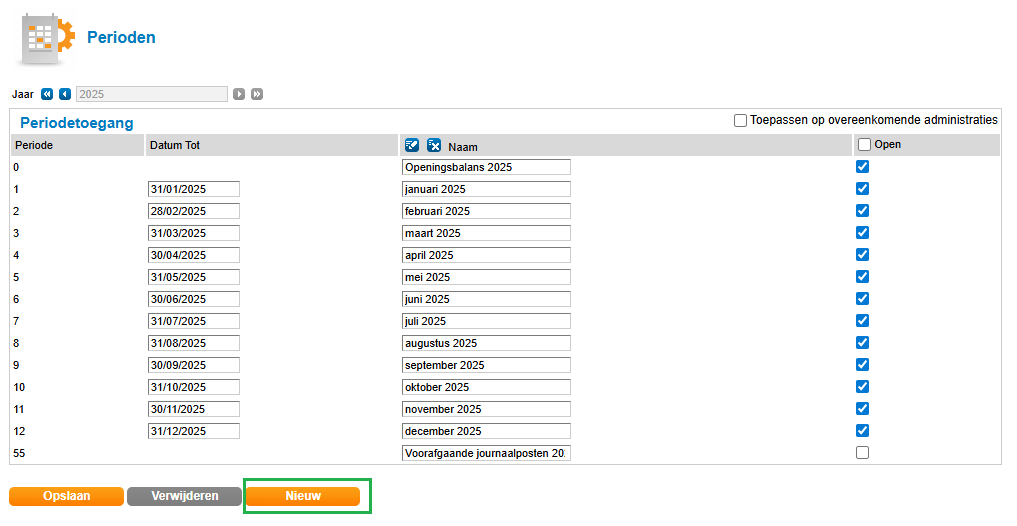Edit the Datum Tot field 28/02/2025
The width and height of the screenshot is (1017, 526).
pos(193,211)
